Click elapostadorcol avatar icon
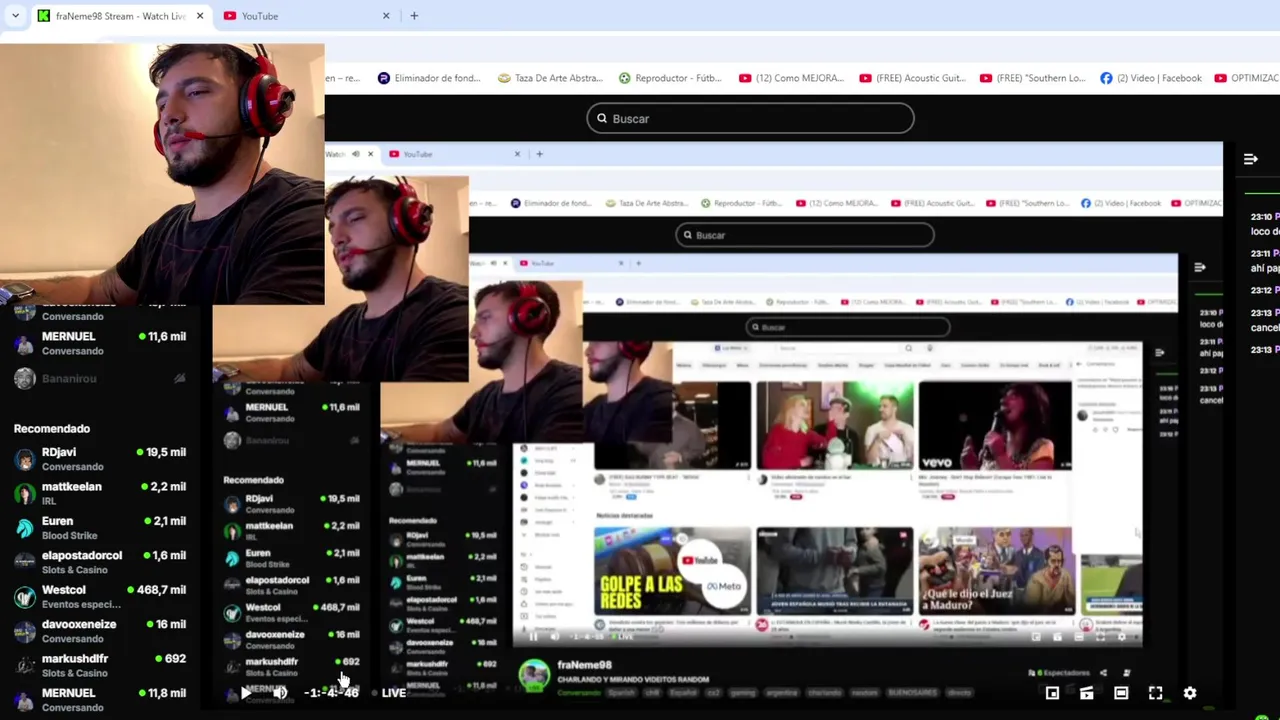 click(x=25, y=562)
